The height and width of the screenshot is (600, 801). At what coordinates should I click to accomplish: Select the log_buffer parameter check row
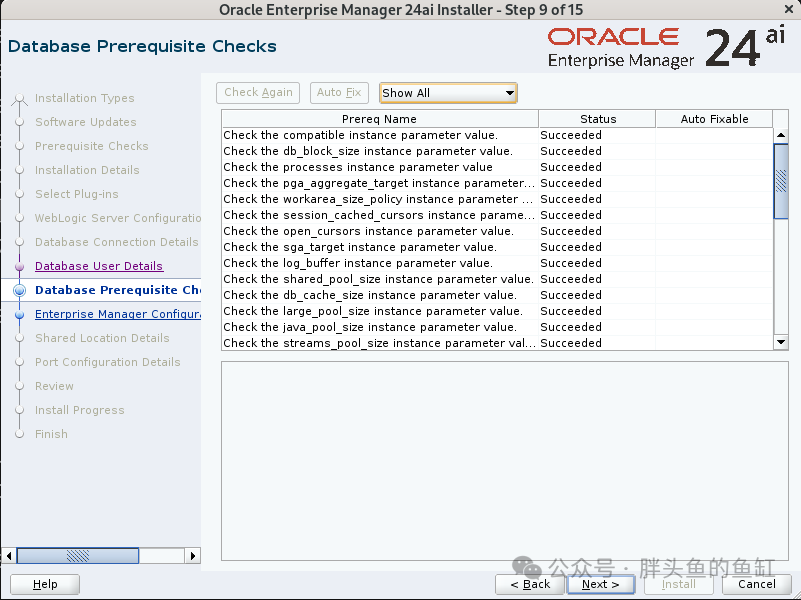[x=497, y=263]
